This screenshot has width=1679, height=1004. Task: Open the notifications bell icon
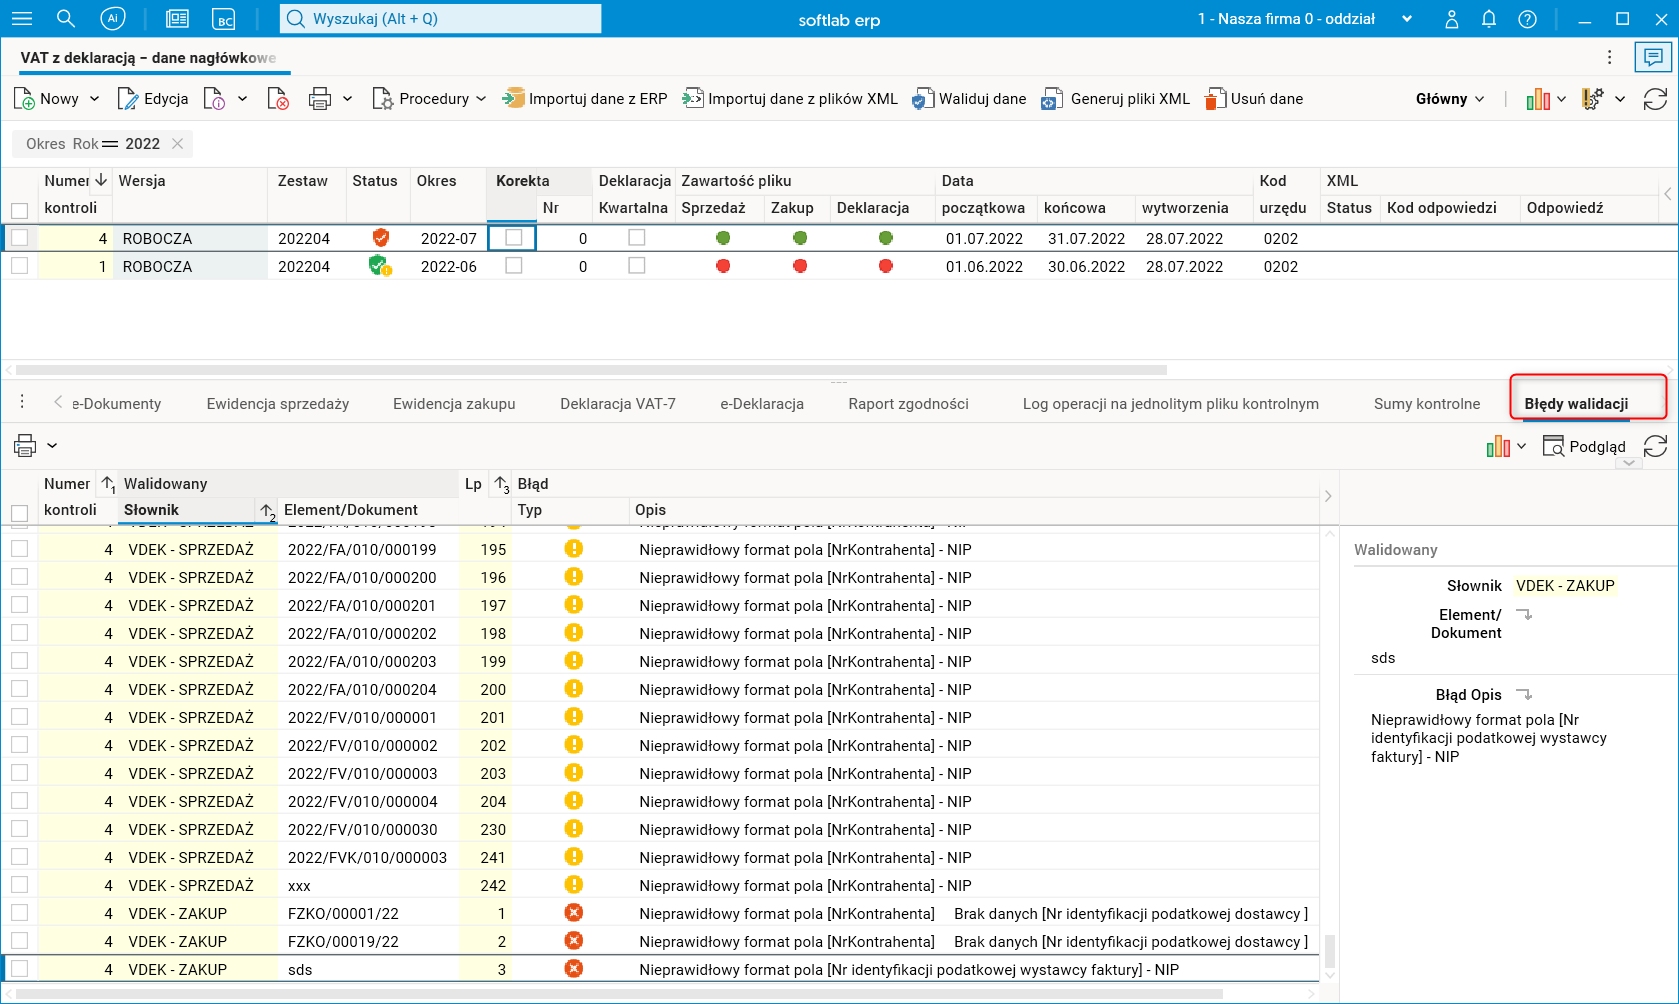tap(1489, 19)
